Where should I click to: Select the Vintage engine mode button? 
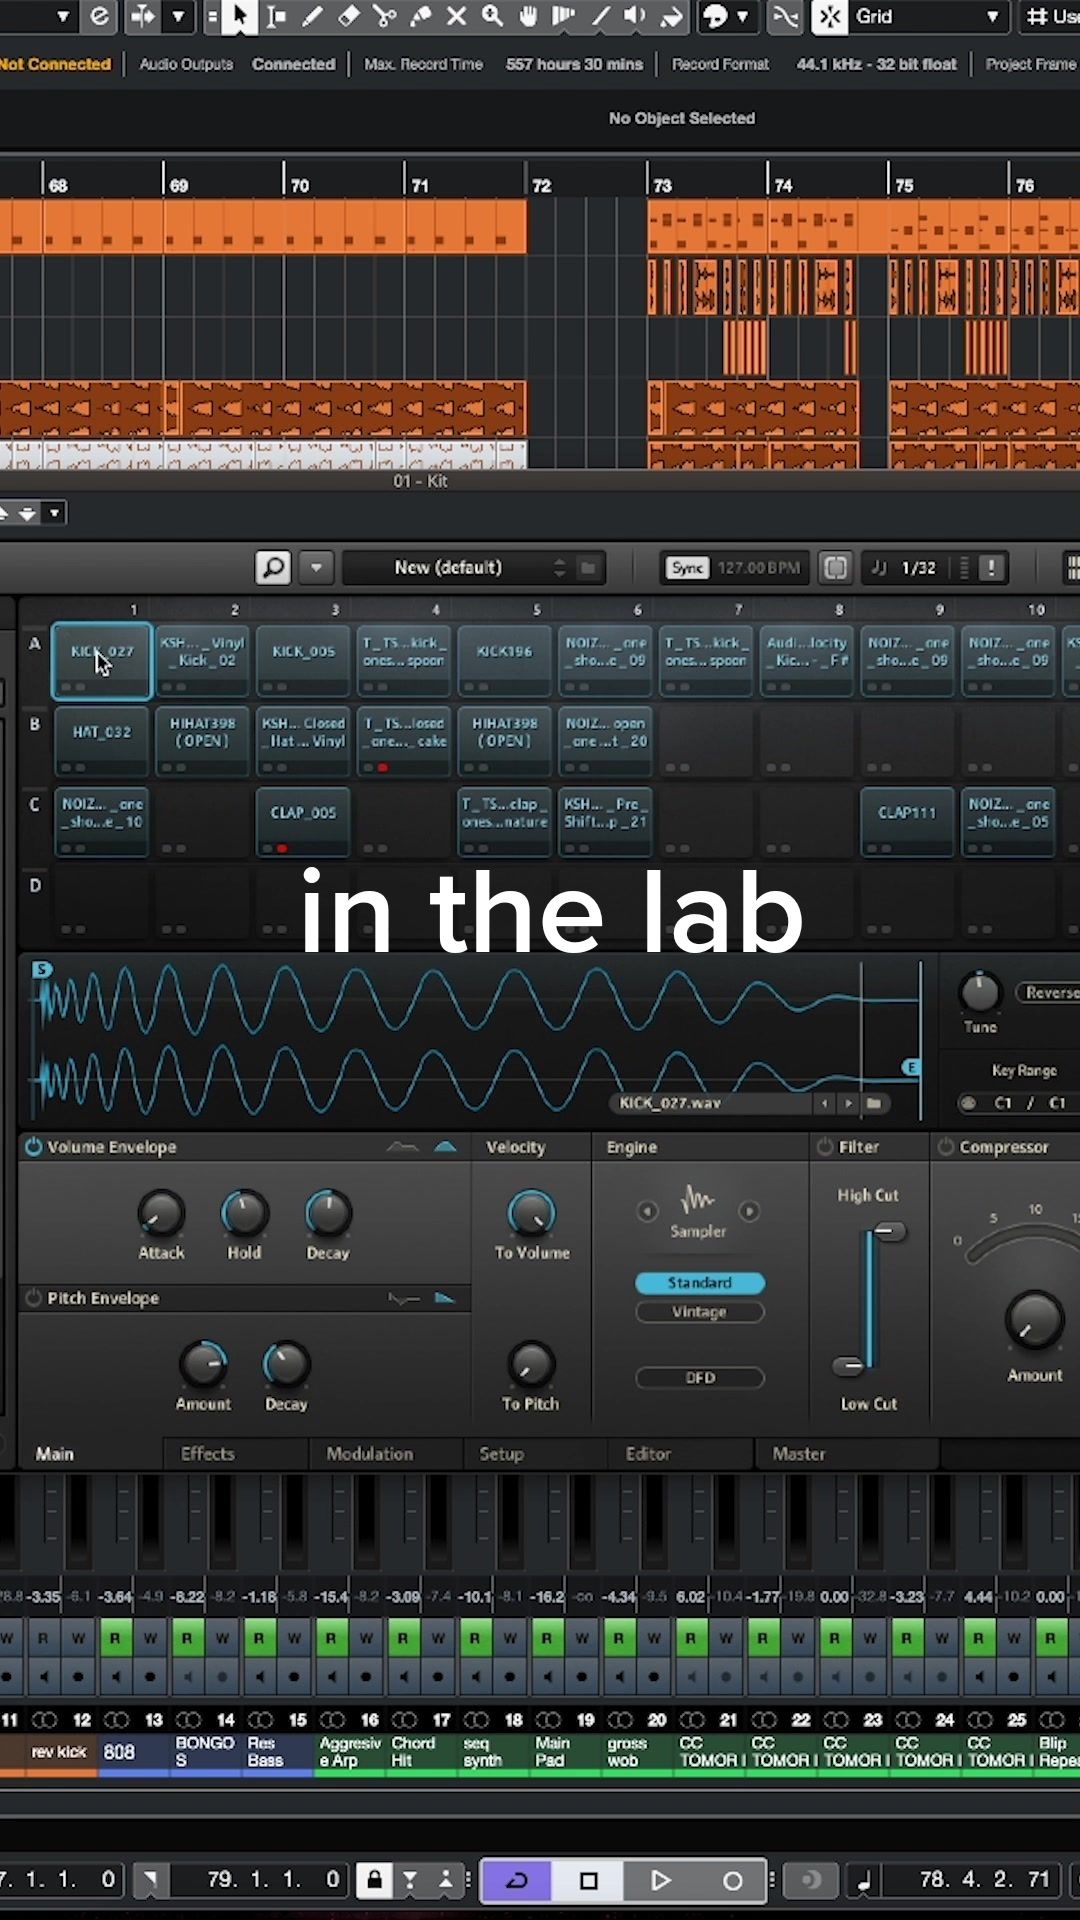[x=699, y=1312]
